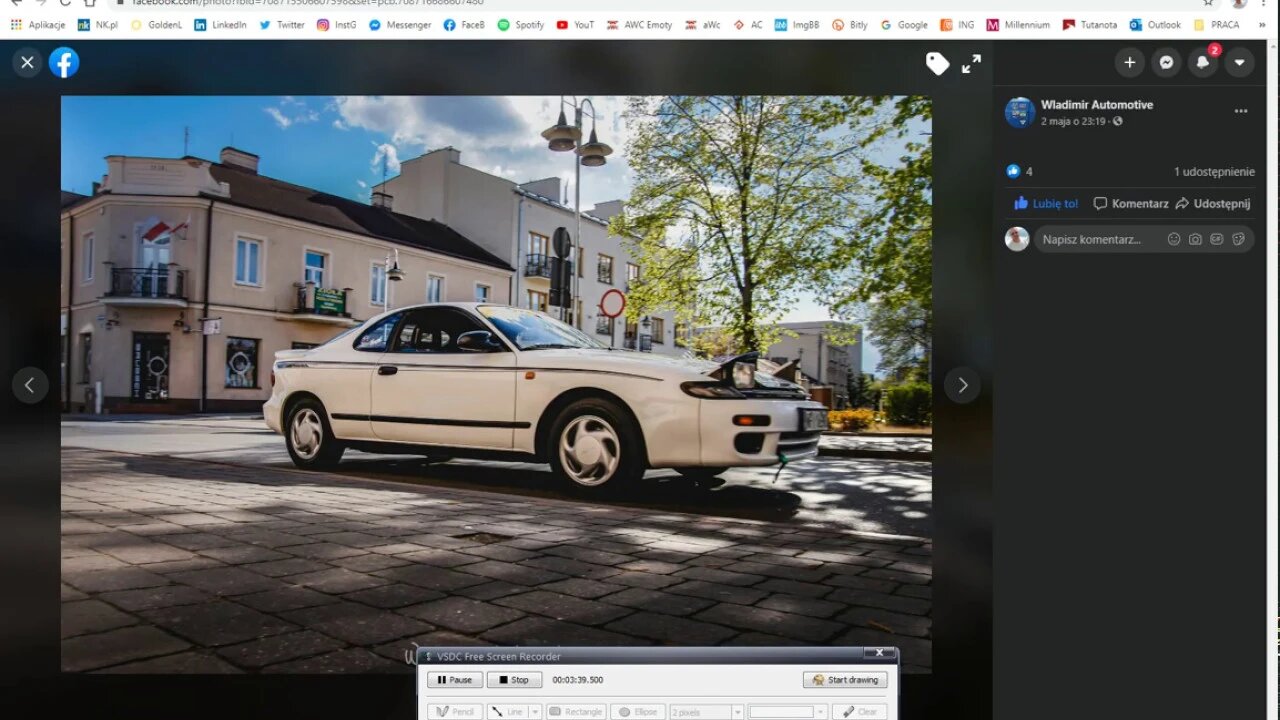Open the LinkedIn bookmark
The image size is (1280, 720).
tap(221, 25)
